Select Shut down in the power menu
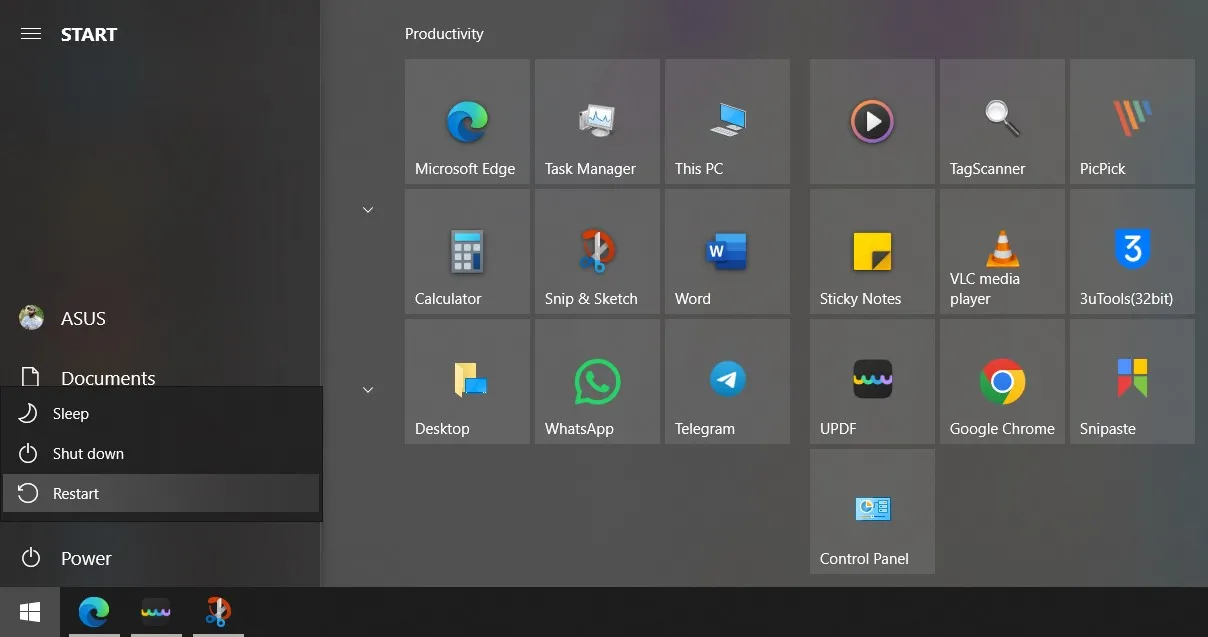Viewport: 1208px width, 637px height. (161, 453)
